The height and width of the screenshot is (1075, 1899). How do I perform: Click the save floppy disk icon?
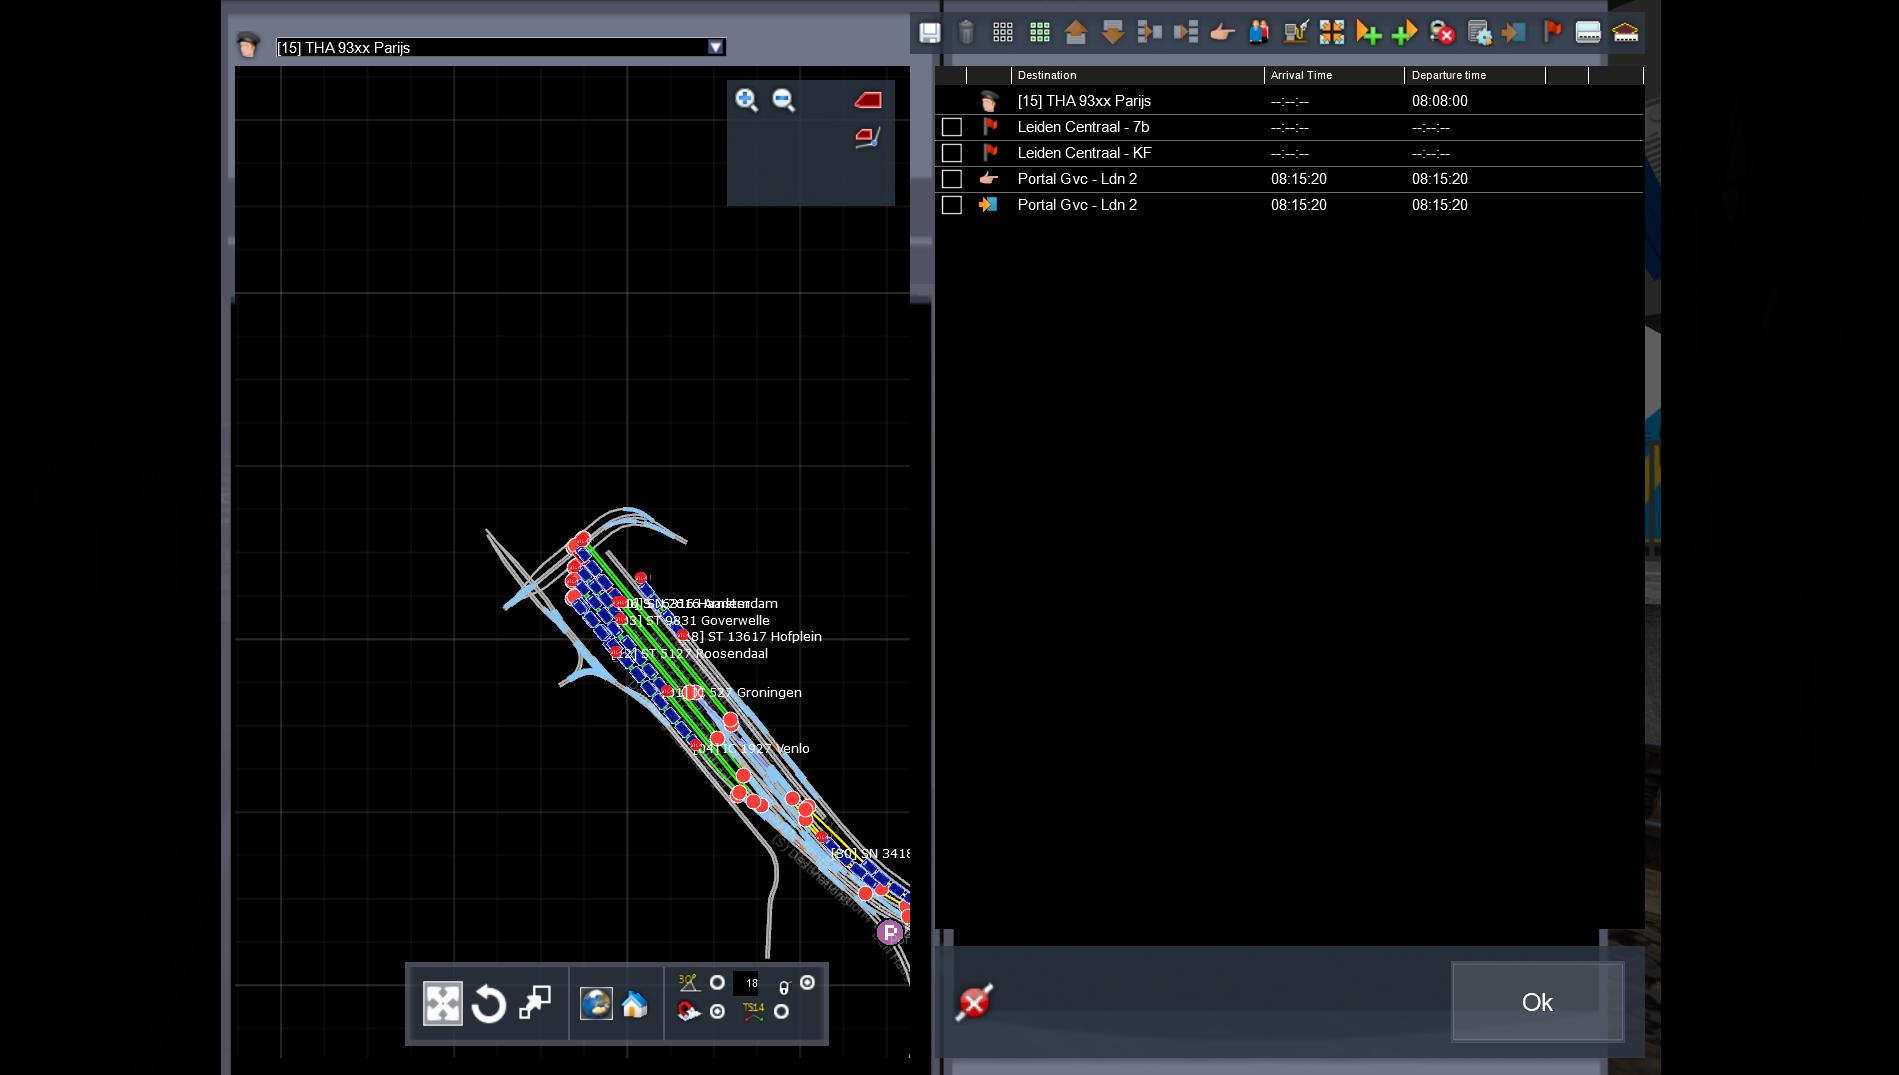(929, 33)
